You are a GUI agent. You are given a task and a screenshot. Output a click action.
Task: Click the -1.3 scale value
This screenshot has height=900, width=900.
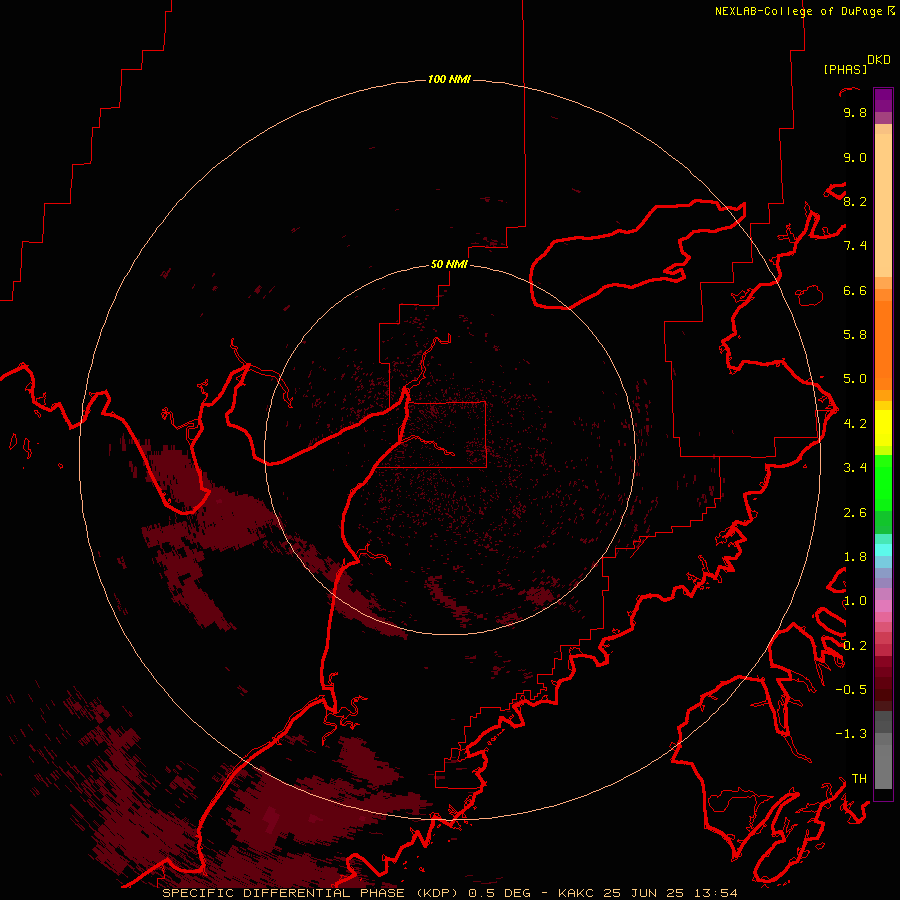[851, 734]
